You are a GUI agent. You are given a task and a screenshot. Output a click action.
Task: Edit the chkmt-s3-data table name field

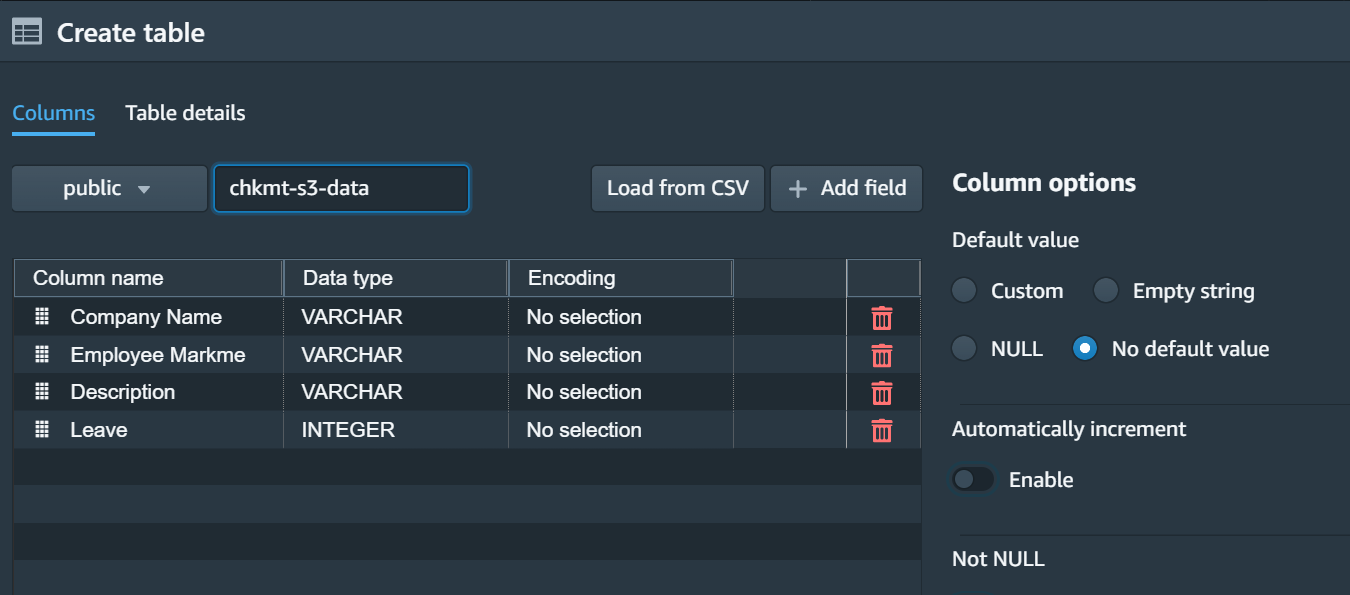[341, 188]
